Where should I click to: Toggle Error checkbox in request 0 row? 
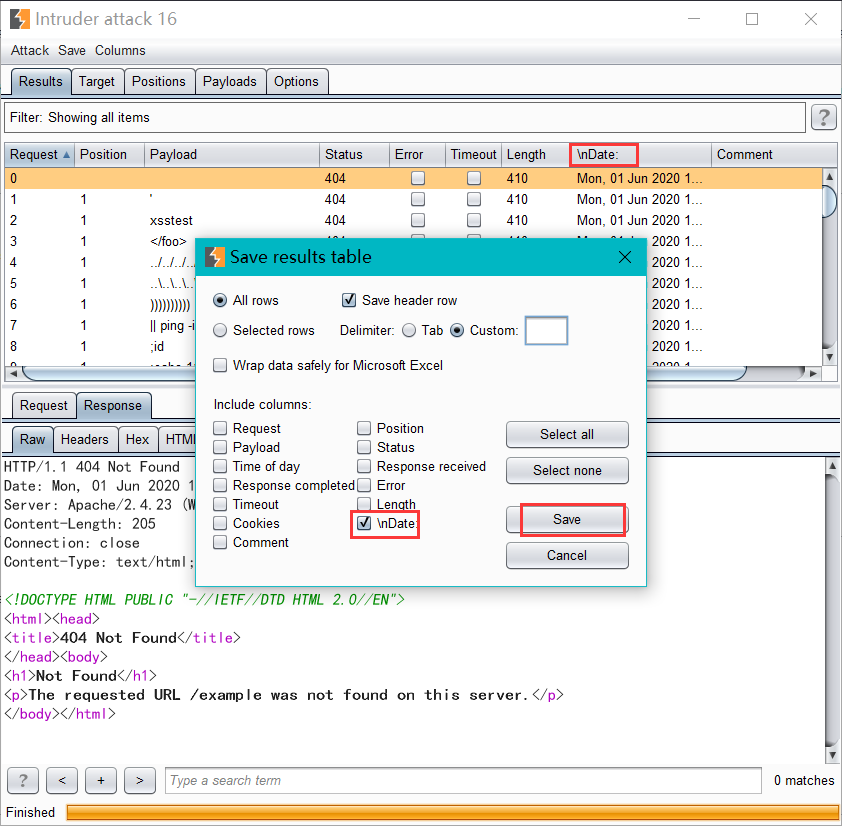click(x=418, y=178)
